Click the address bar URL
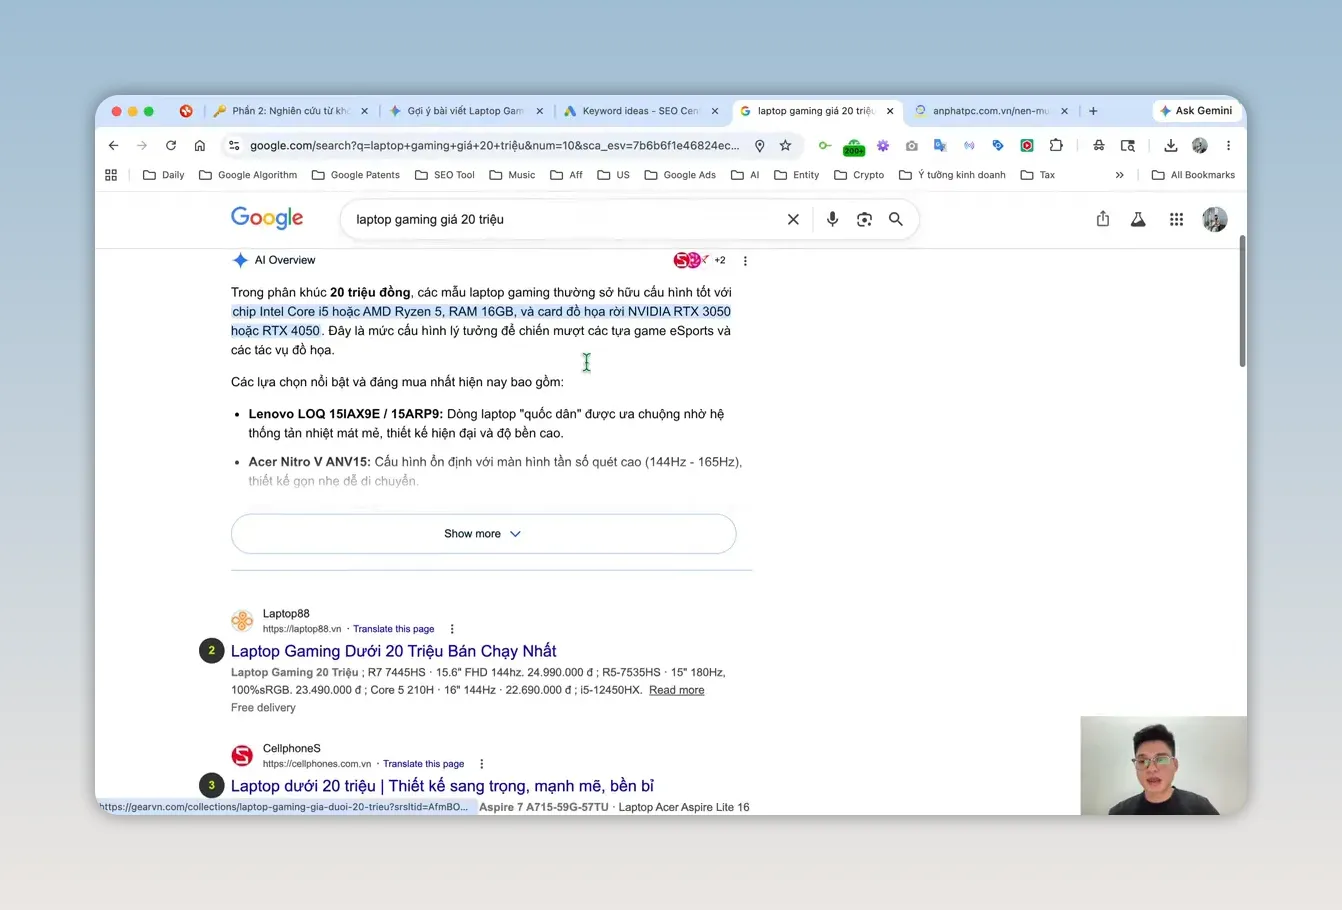The image size is (1342, 910). pyautogui.click(x=495, y=146)
